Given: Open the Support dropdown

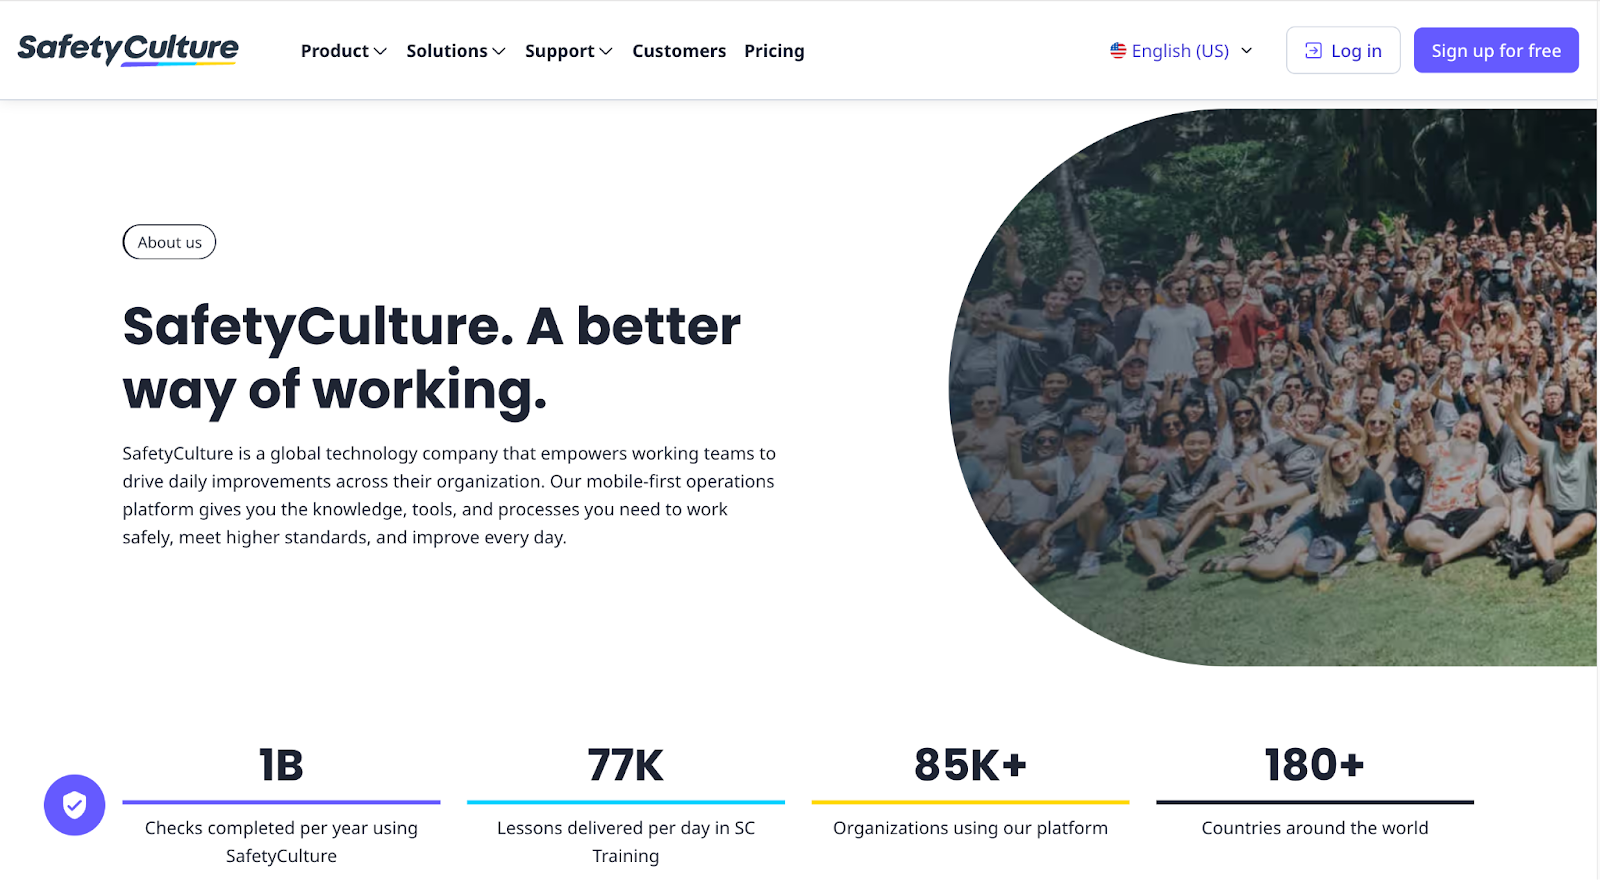Looking at the screenshot, I should (x=567, y=50).
